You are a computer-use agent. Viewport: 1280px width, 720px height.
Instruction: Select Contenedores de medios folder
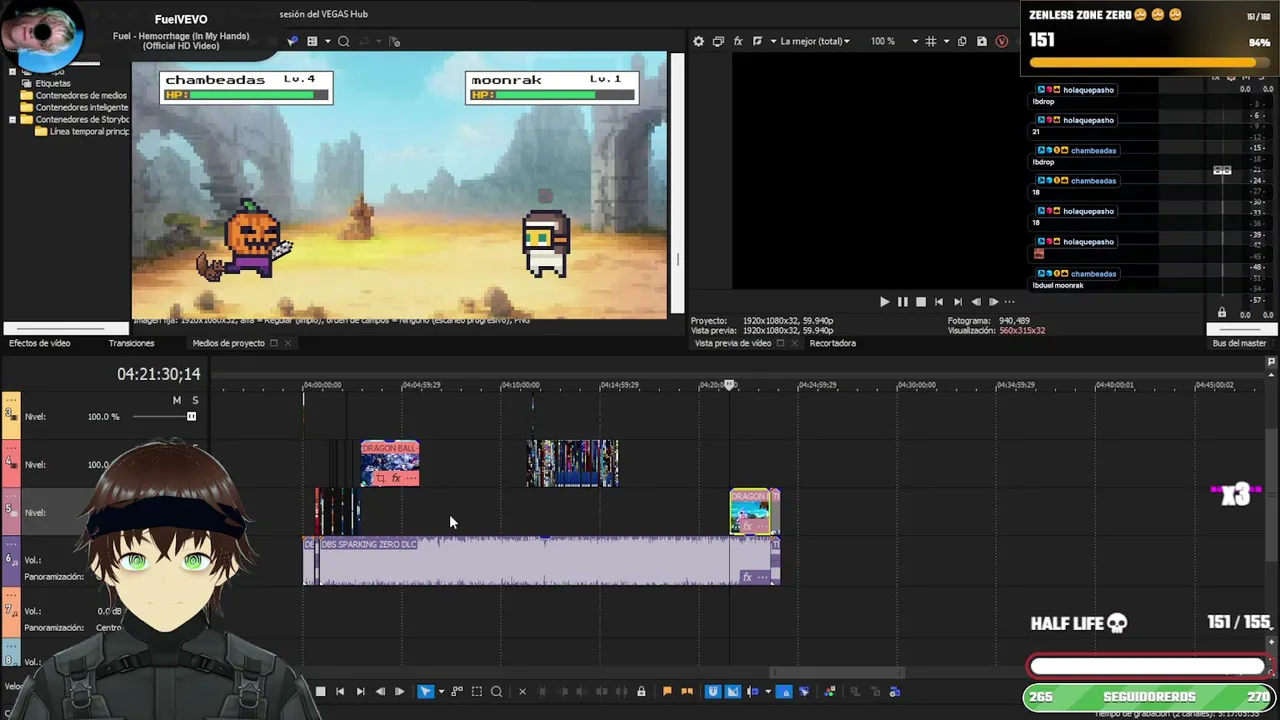pos(81,95)
